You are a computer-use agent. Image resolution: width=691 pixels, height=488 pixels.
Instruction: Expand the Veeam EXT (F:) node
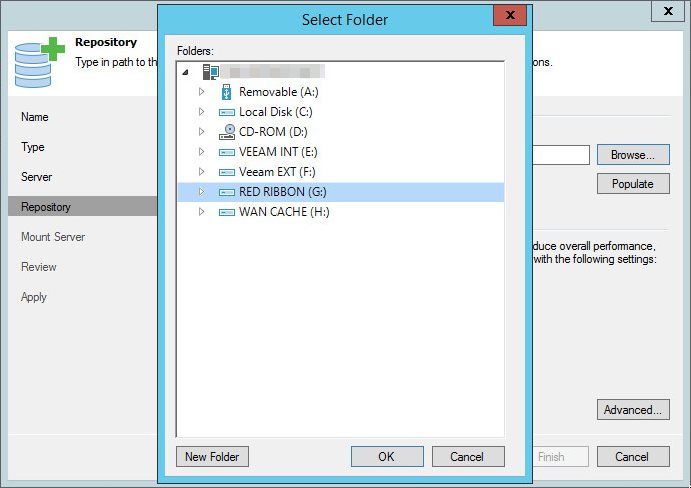point(201,171)
